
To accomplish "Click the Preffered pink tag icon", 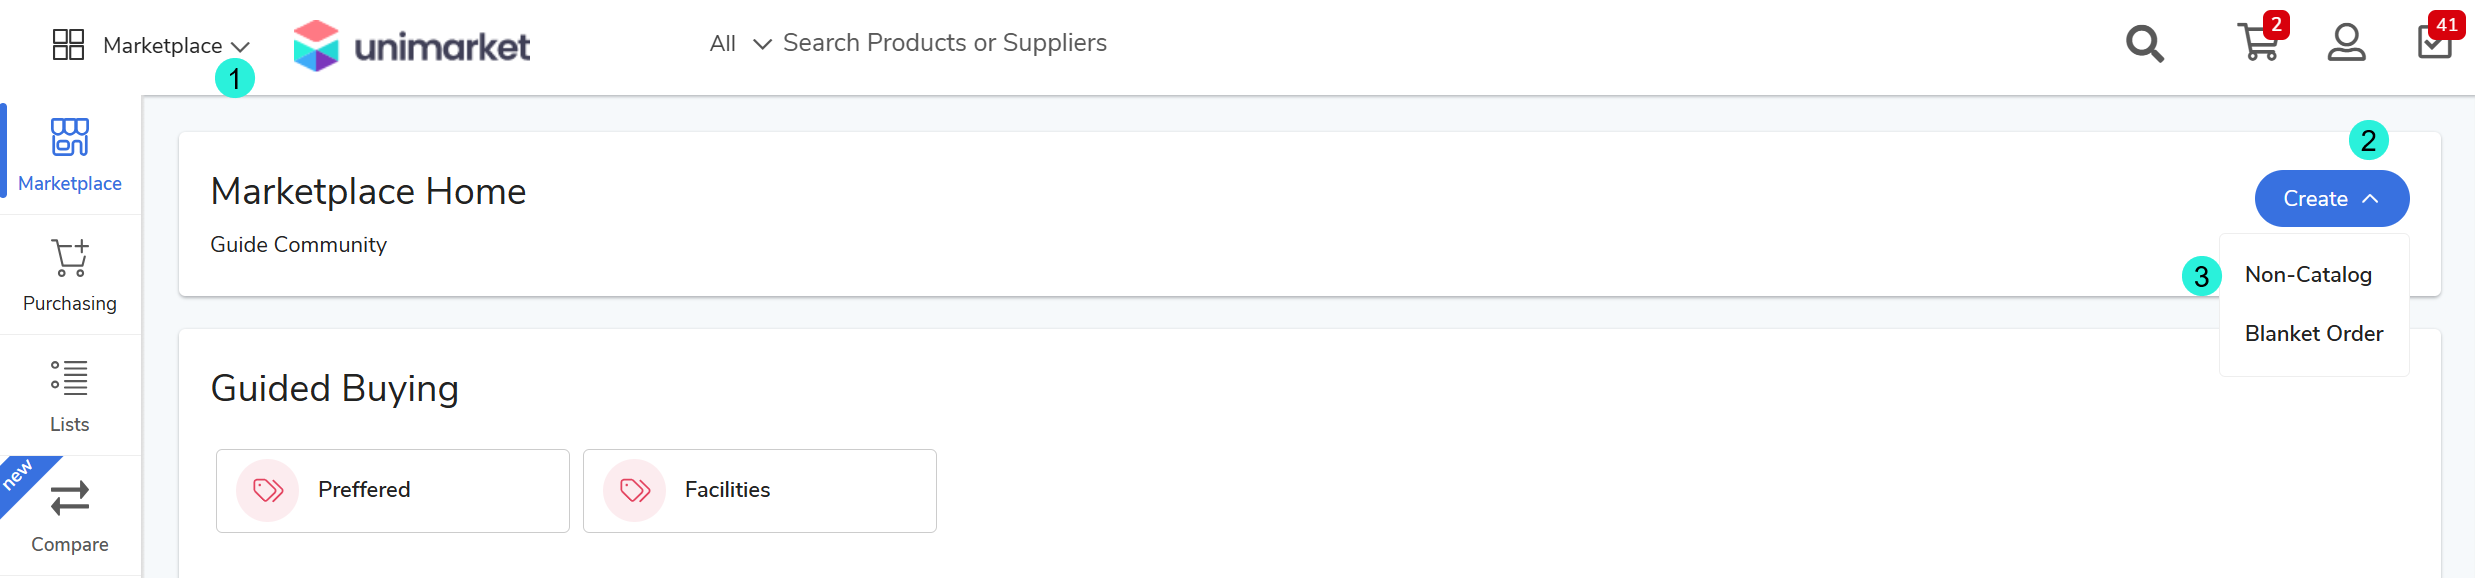I will tap(268, 490).
